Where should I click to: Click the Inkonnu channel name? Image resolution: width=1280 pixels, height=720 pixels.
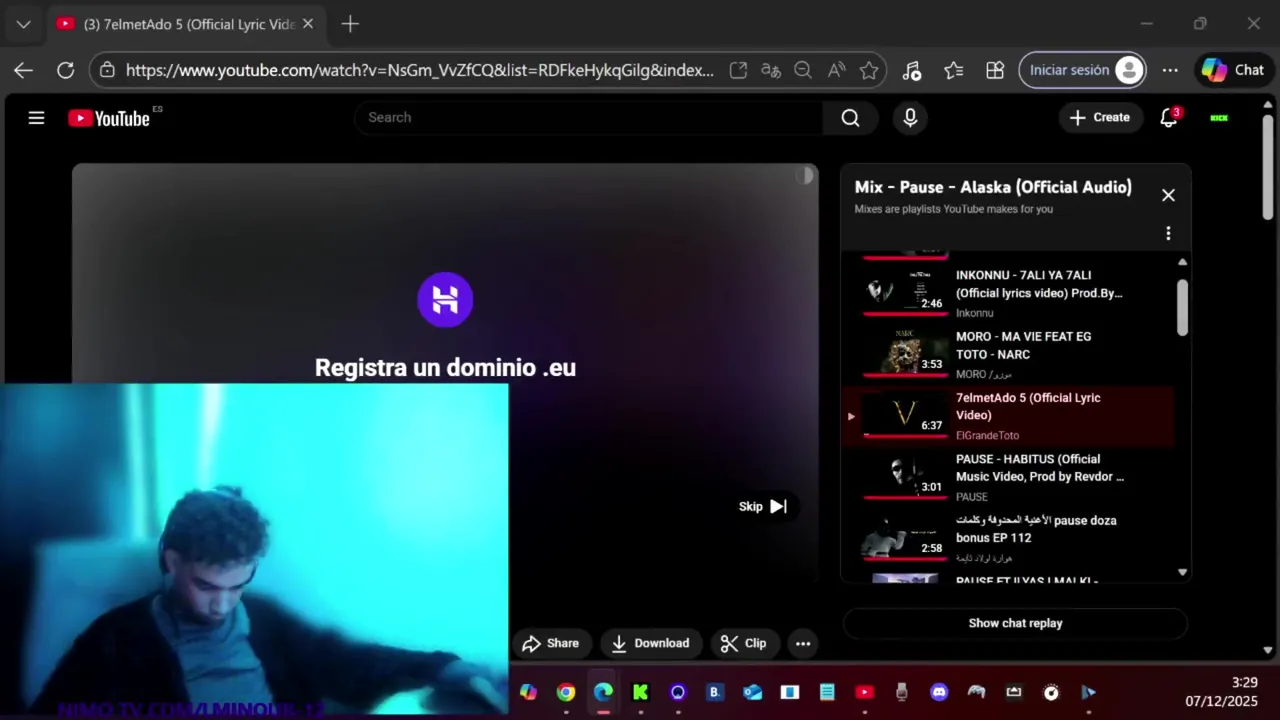[974, 313]
